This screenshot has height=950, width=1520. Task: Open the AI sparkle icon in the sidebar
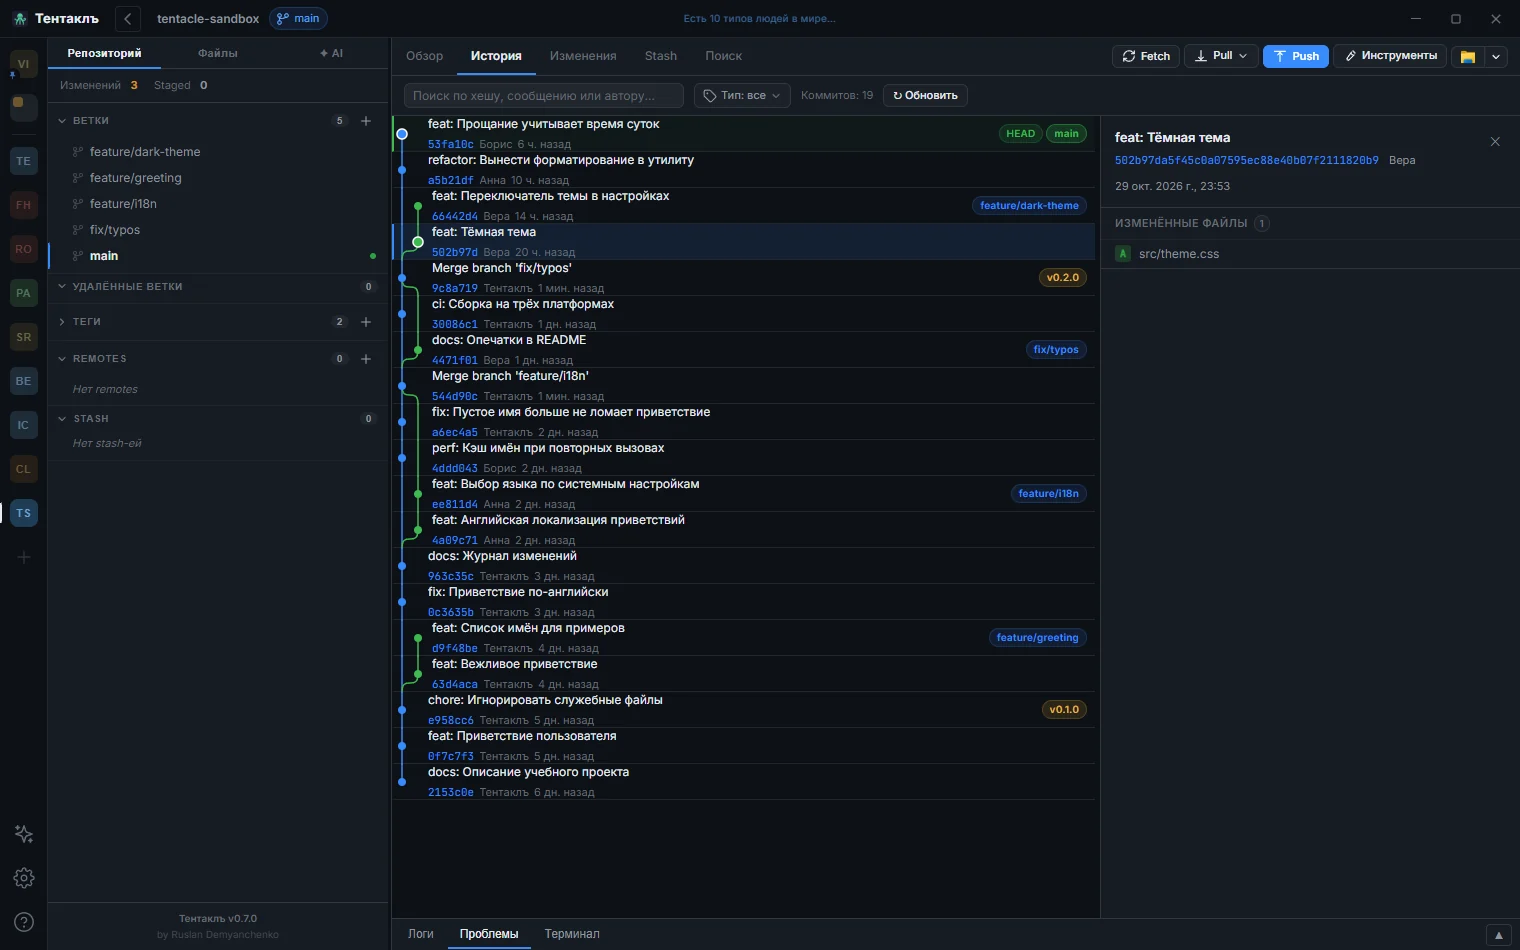pyautogui.click(x=24, y=834)
